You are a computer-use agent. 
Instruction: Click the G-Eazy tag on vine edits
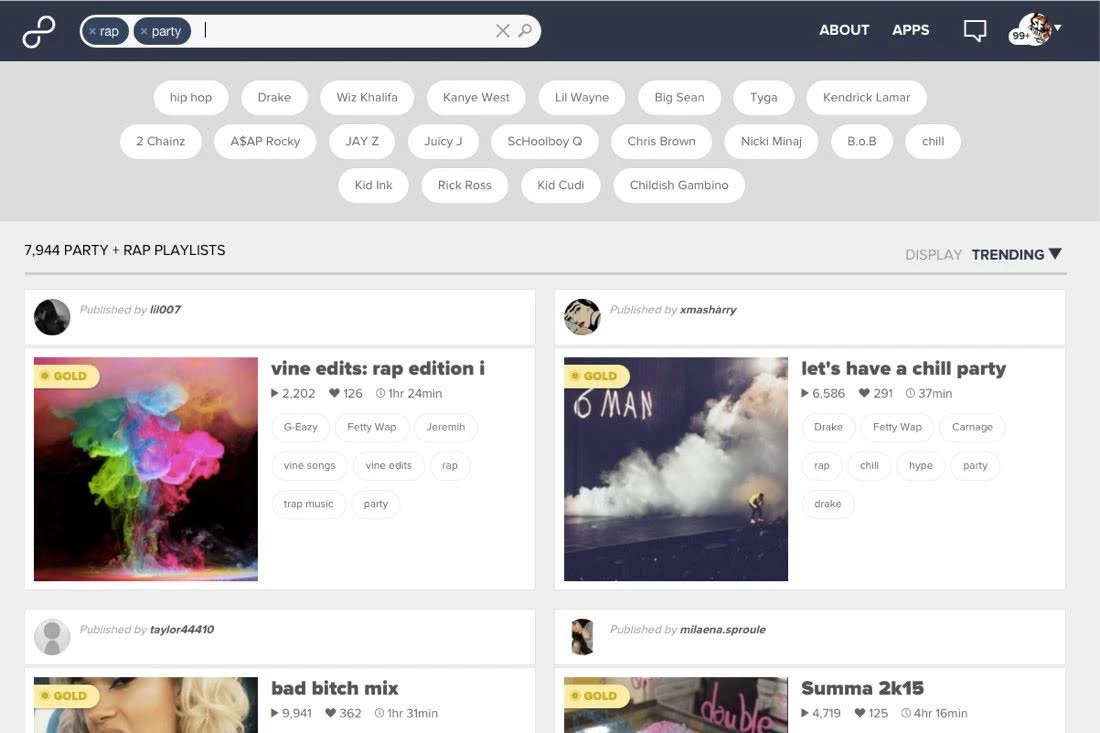coord(300,427)
